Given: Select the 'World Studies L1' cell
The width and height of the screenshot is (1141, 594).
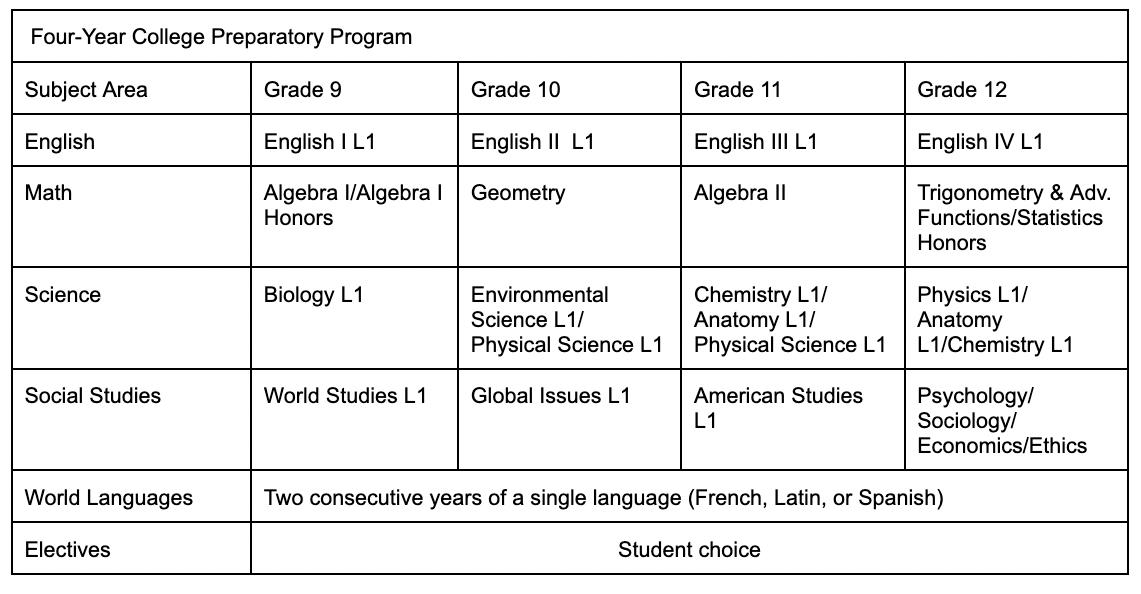Looking at the screenshot, I should 345,396.
